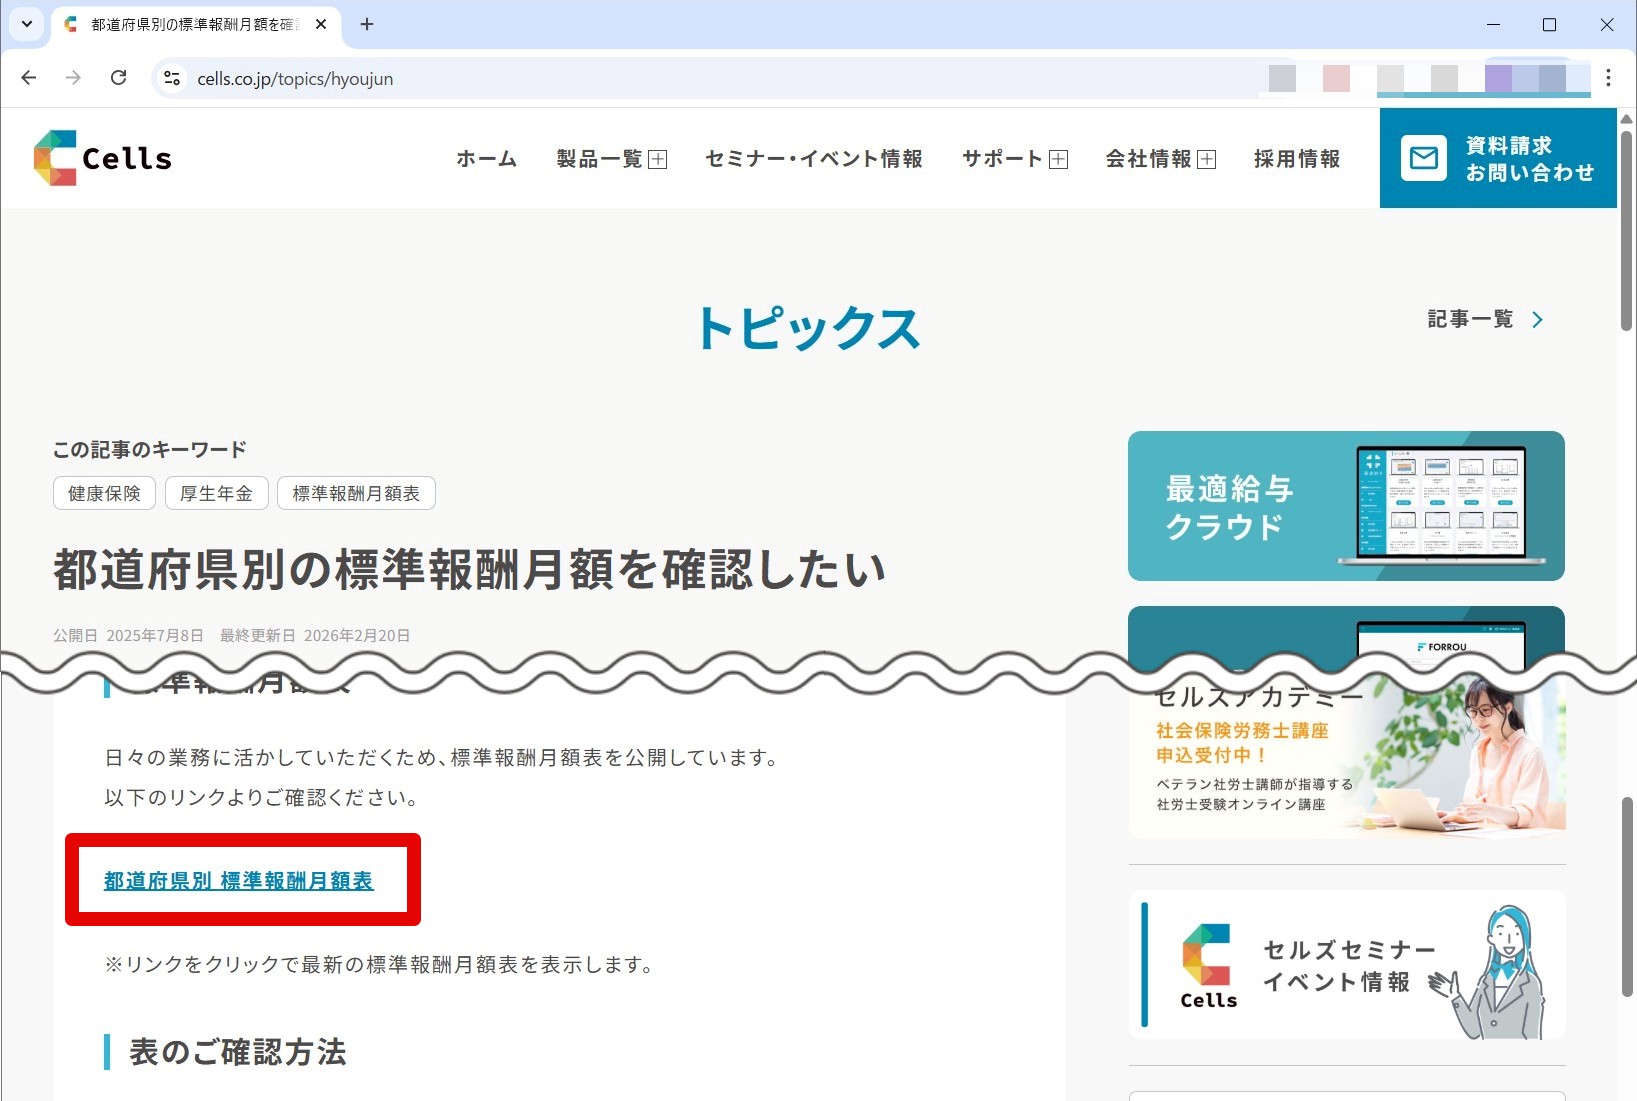
Task: Expand the 会社情報 menu
Action: [x=1160, y=159]
